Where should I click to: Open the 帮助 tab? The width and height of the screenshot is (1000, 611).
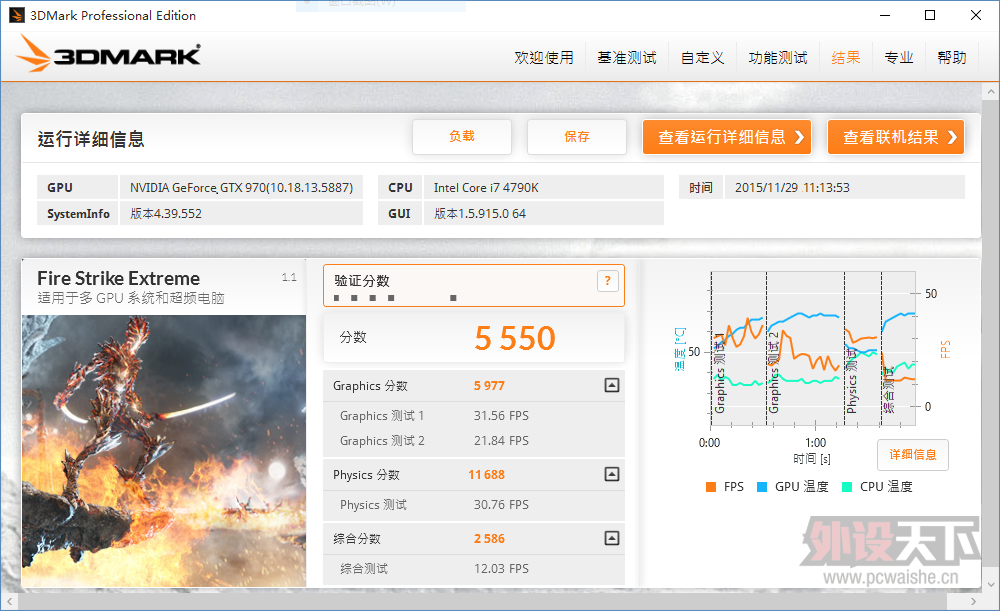[952, 58]
